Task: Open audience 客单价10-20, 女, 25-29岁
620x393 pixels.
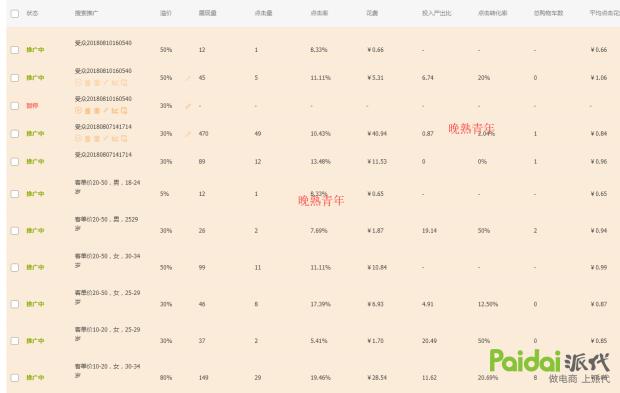Action: click(108, 334)
